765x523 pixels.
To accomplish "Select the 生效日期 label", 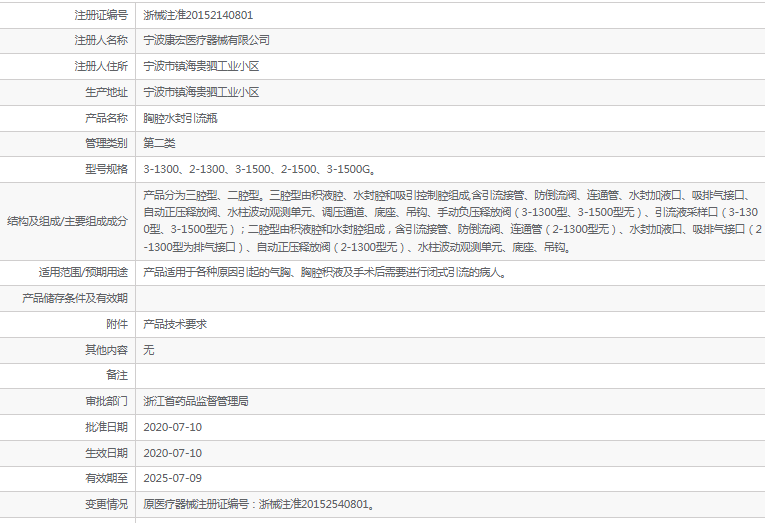I will click(x=106, y=453).
